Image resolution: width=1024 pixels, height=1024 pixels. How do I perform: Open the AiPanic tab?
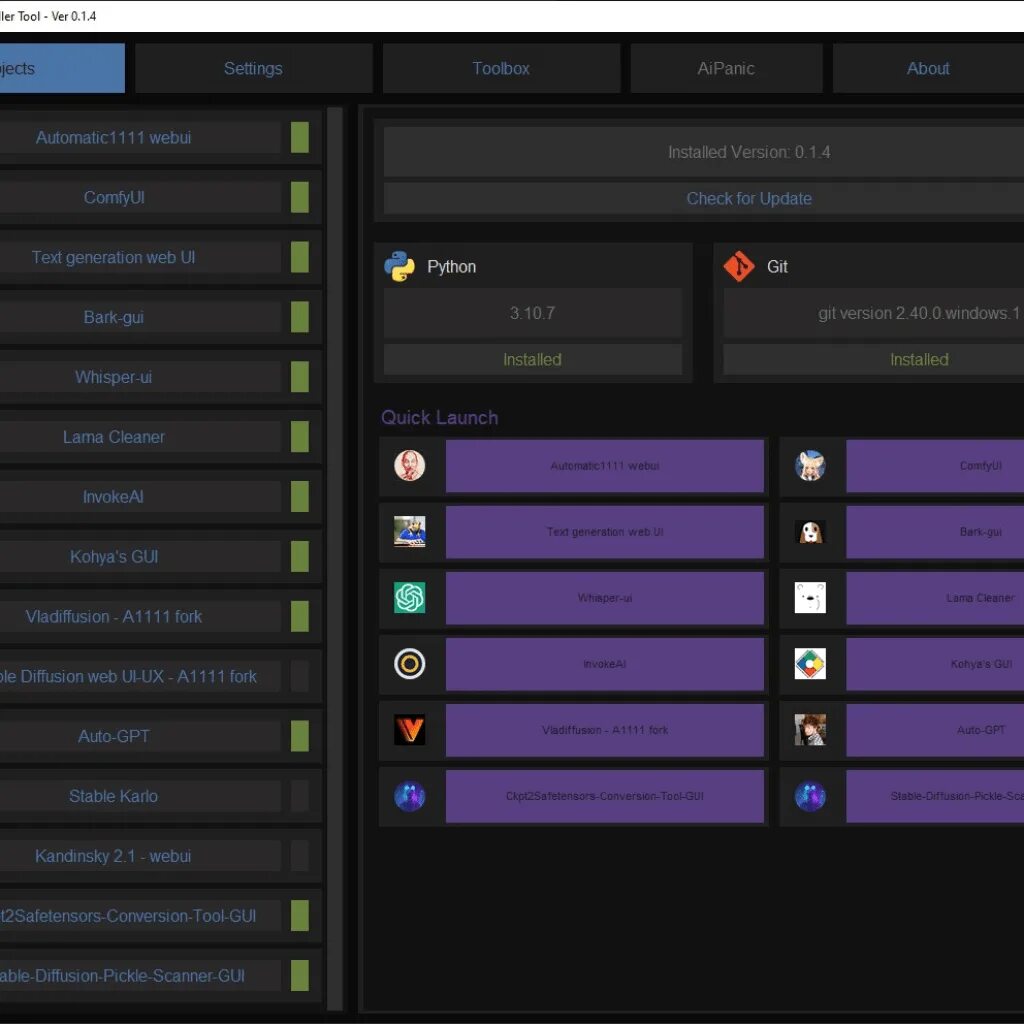pyautogui.click(x=726, y=68)
